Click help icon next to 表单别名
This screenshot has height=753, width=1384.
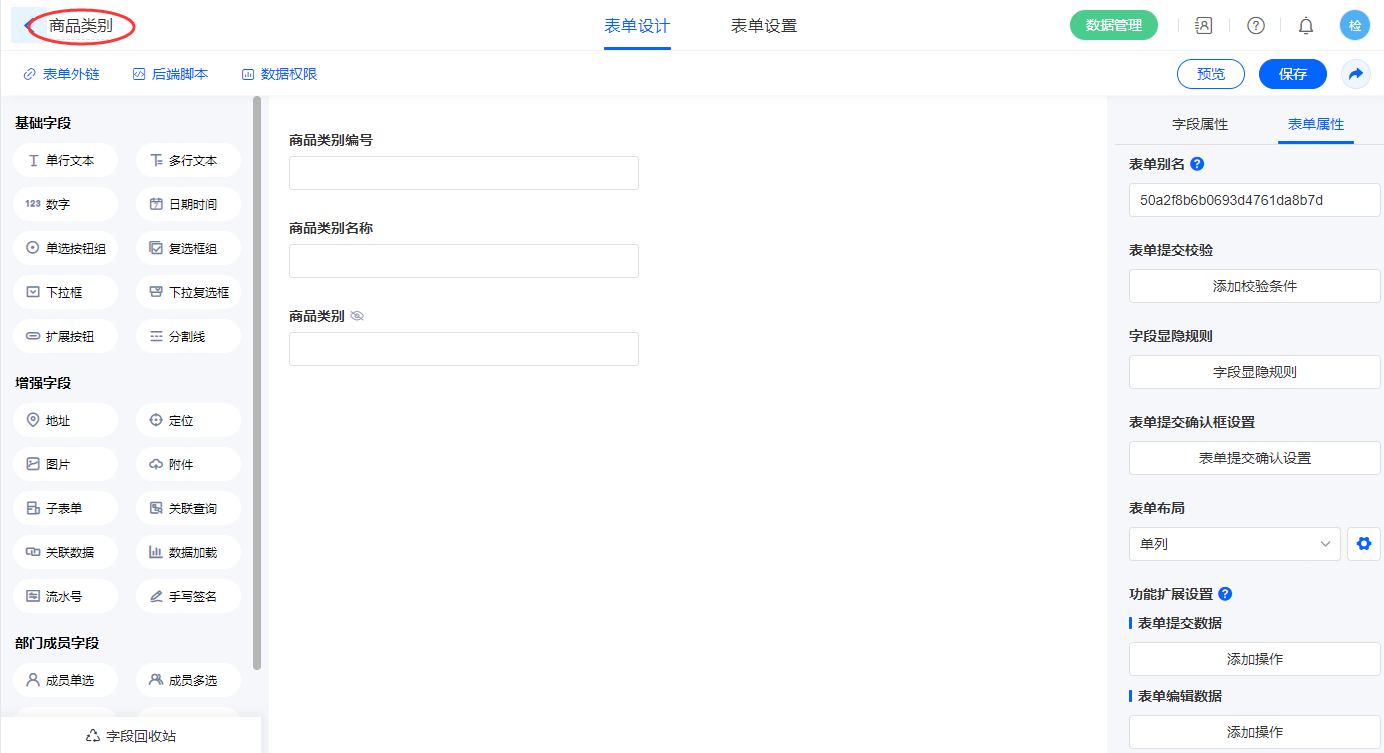pos(1197,164)
